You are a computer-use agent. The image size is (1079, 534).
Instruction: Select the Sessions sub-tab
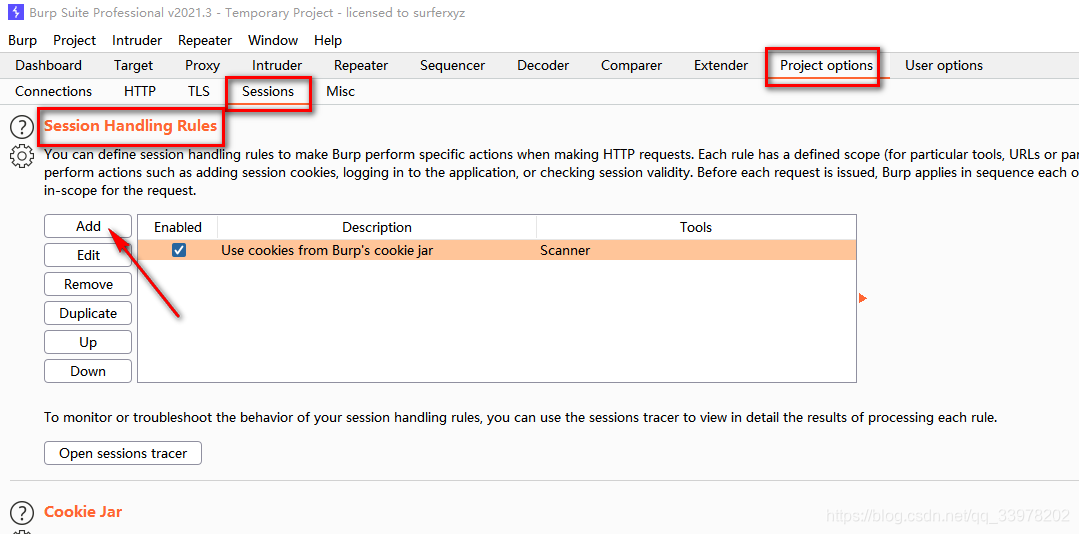click(268, 92)
